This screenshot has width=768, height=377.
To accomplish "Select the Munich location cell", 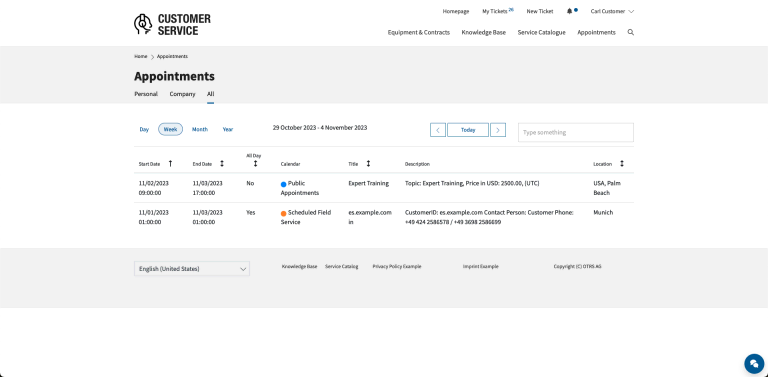I will tap(603, 212).
